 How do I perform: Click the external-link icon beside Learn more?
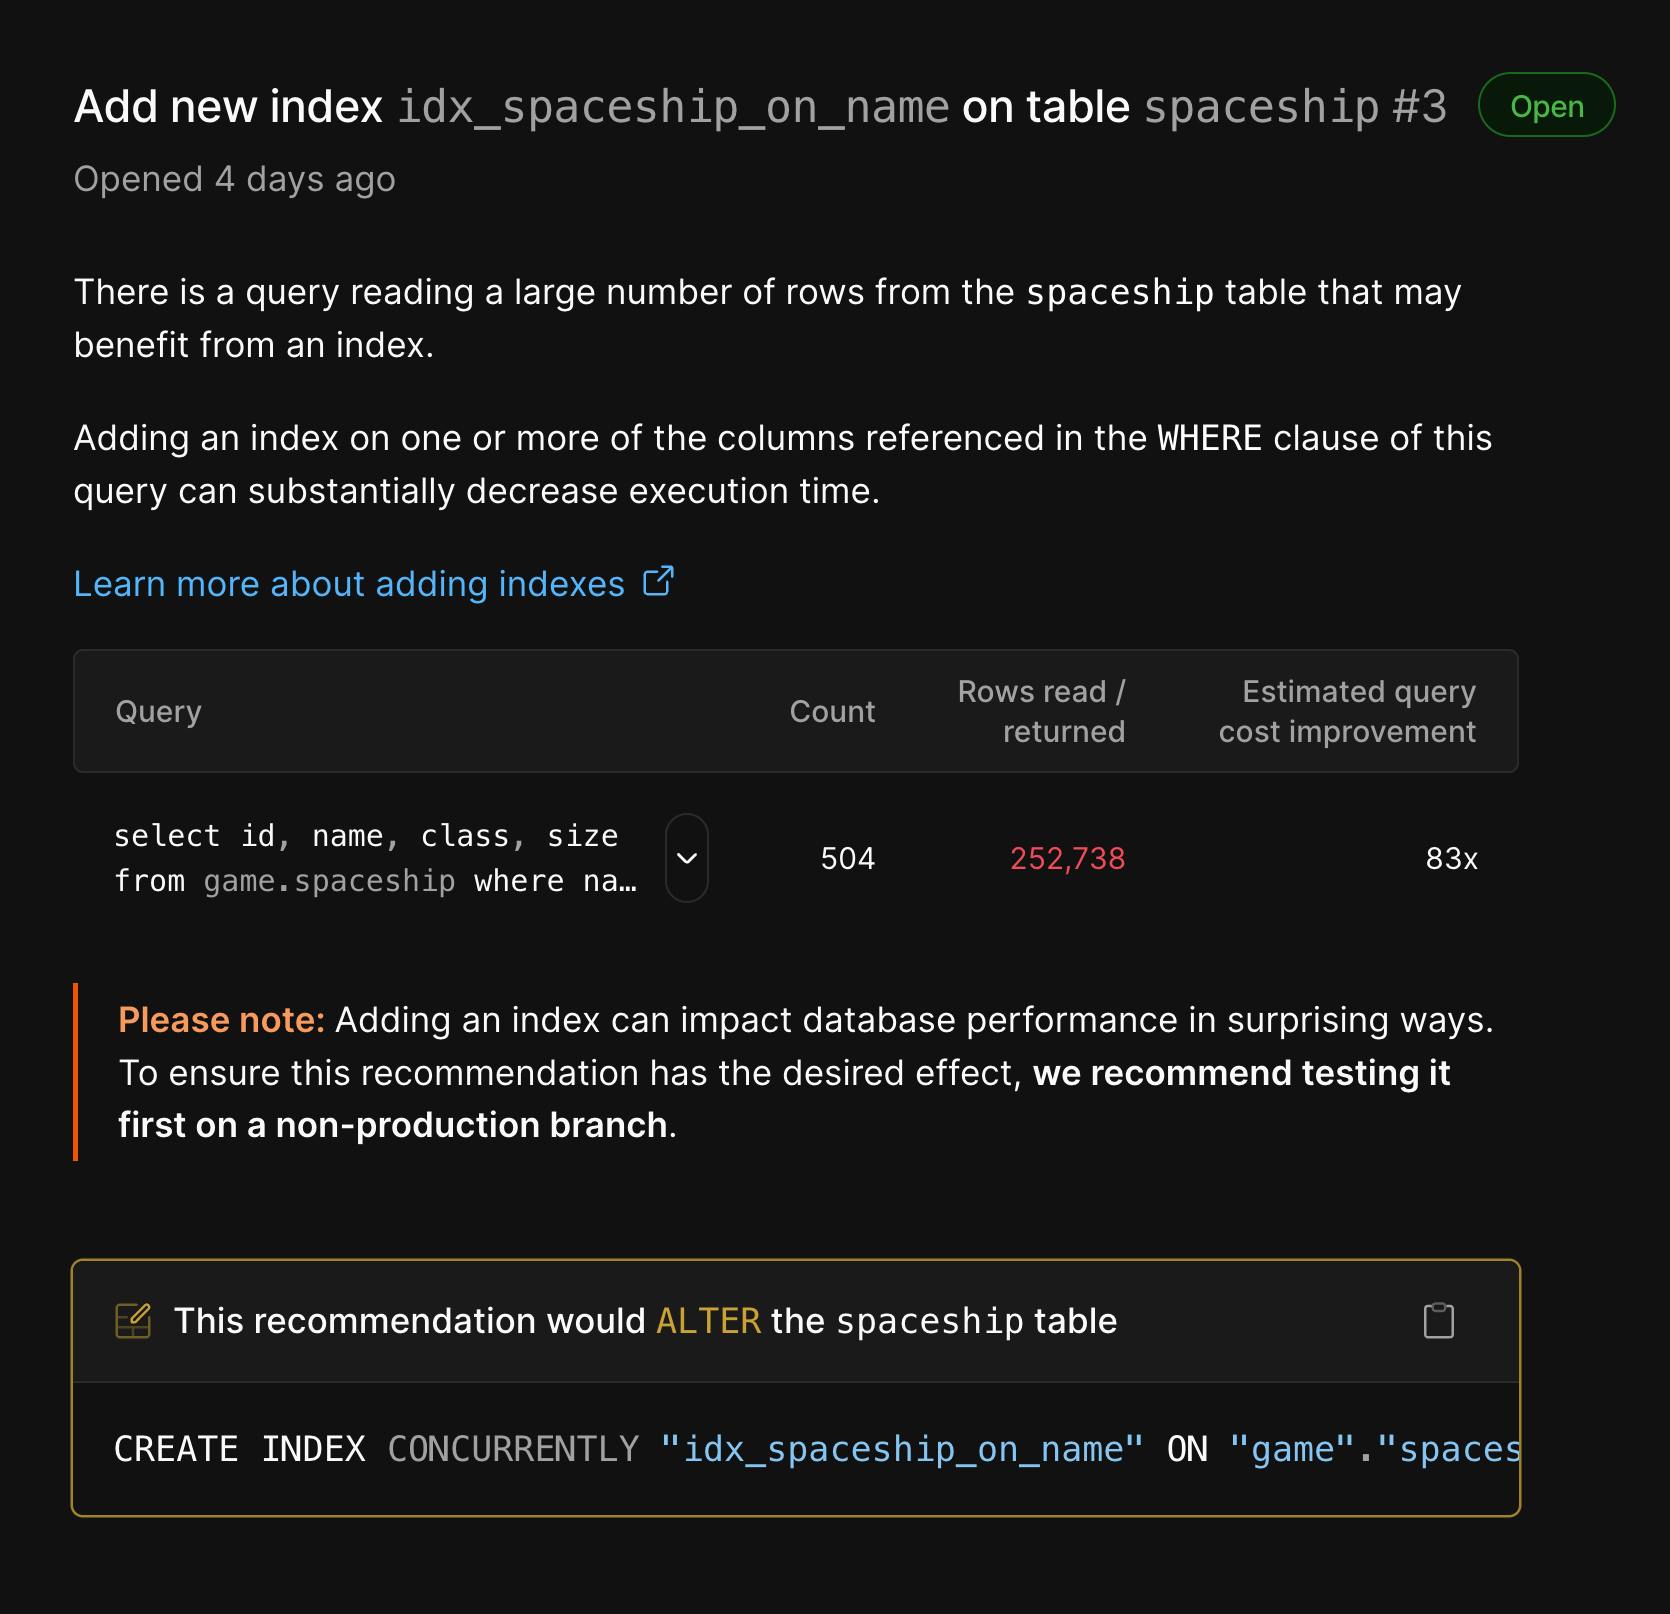tap(658, 581)
